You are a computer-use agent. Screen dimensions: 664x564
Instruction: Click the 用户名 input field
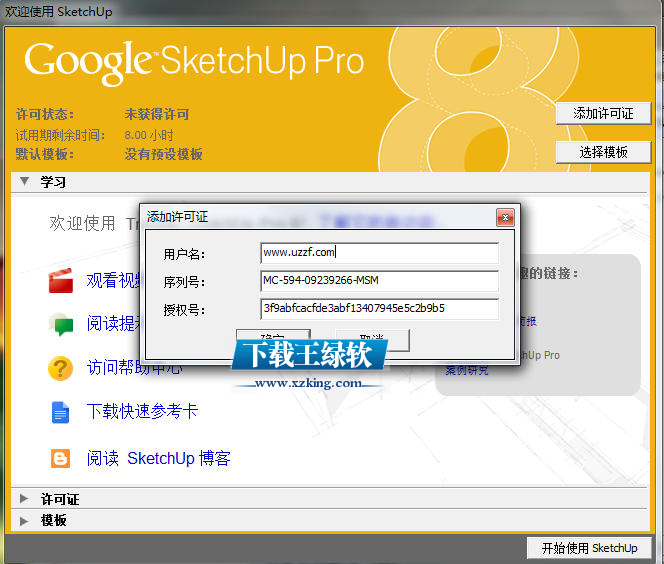pyautogui.click(x=379, y=253)
